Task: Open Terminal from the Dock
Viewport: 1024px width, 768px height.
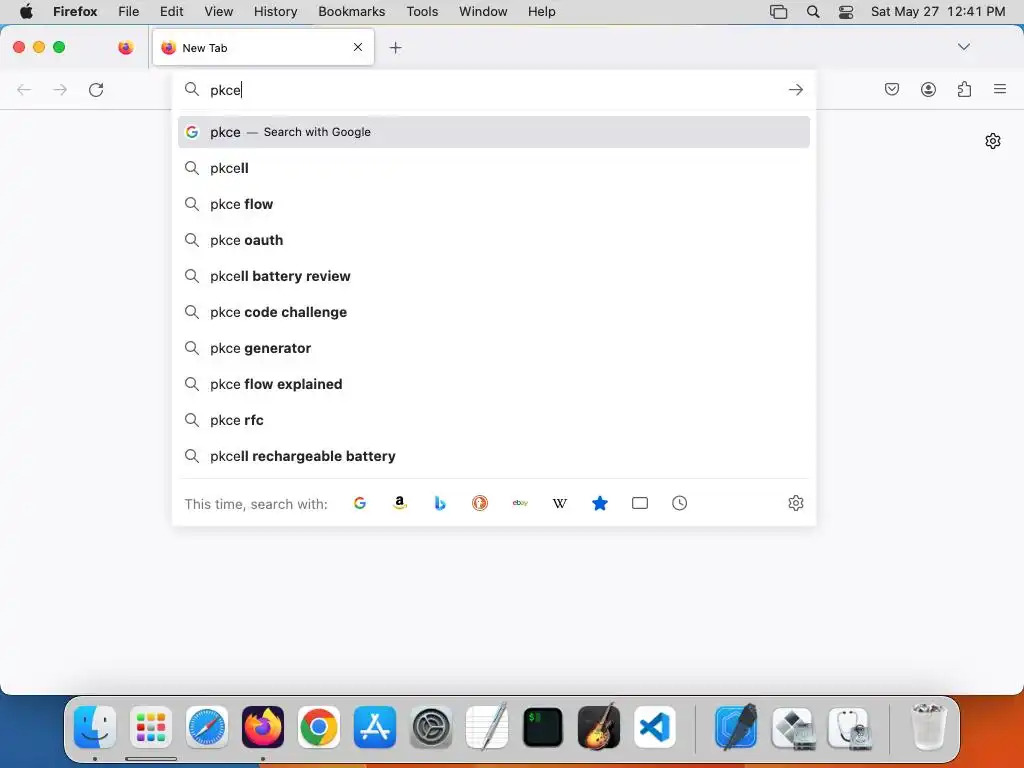Action: click(543, 727)
